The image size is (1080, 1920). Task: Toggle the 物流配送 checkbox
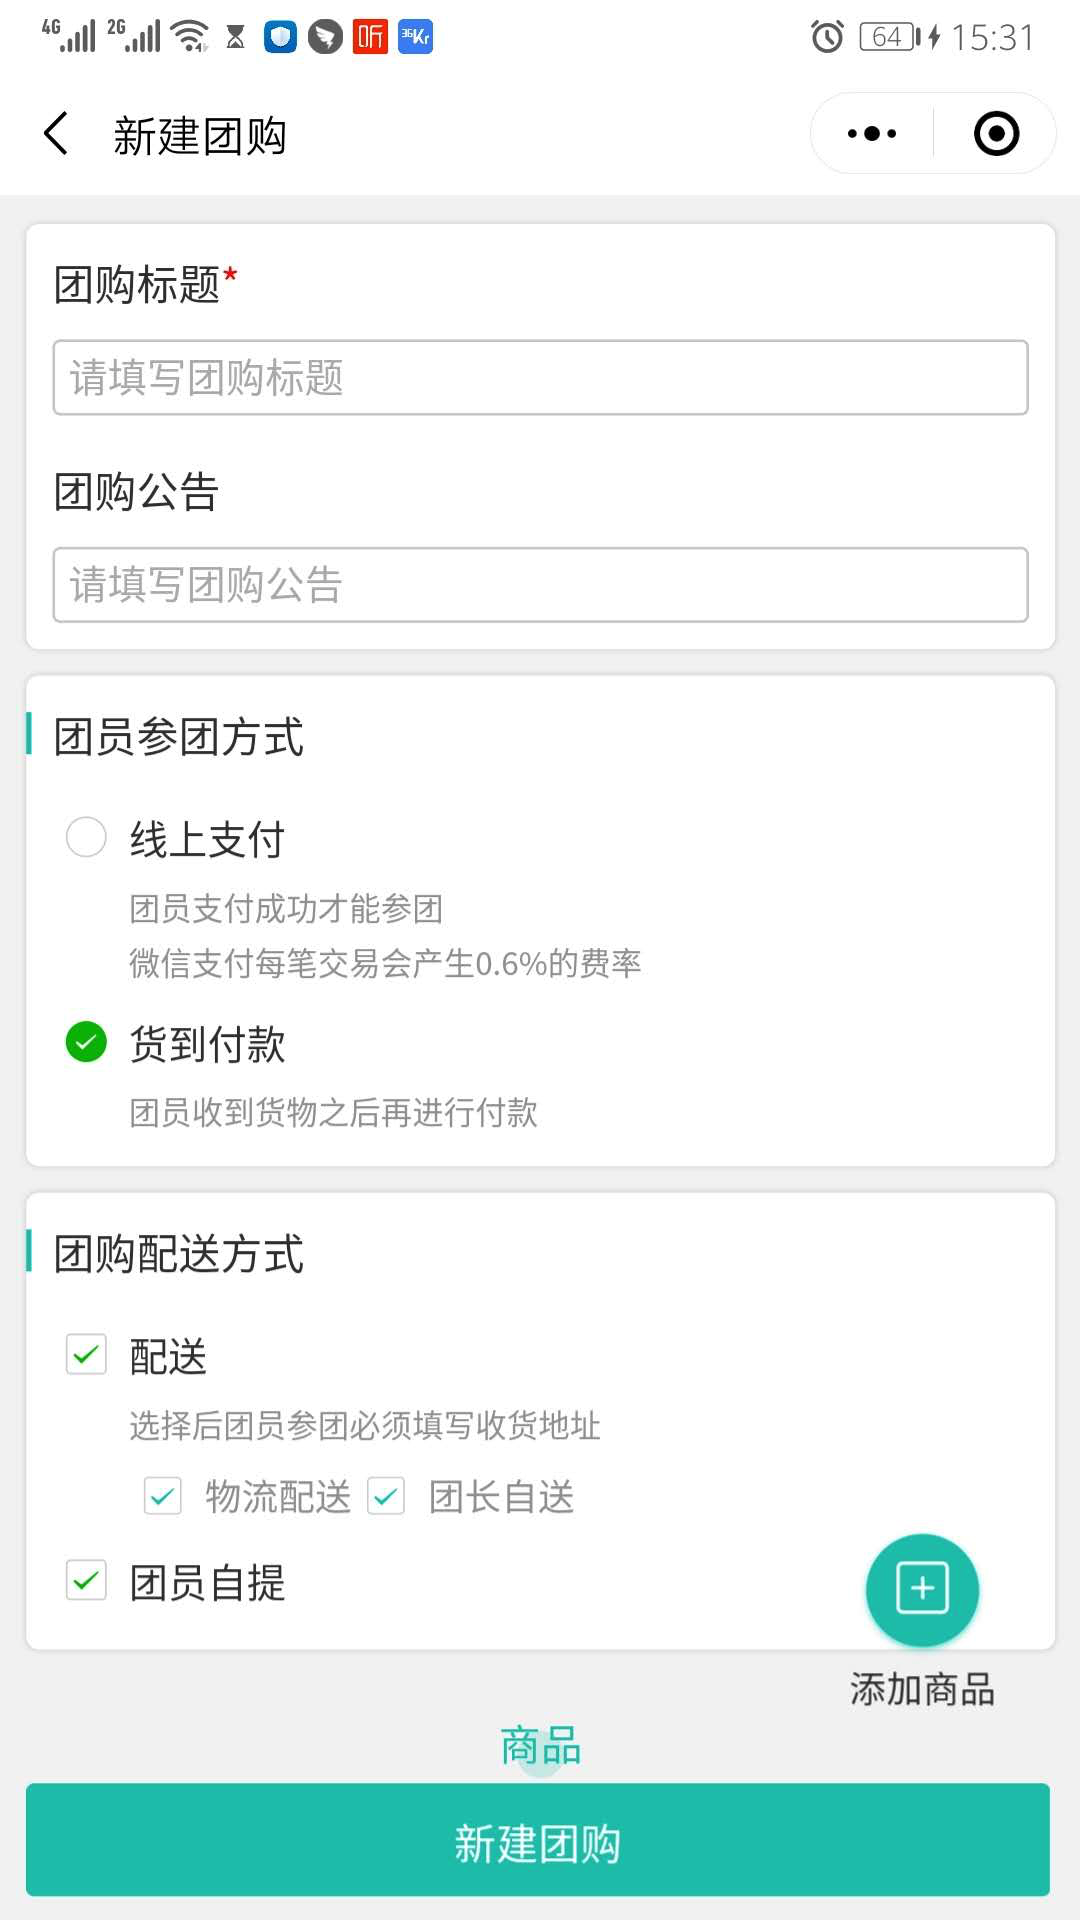(162, 1496)
